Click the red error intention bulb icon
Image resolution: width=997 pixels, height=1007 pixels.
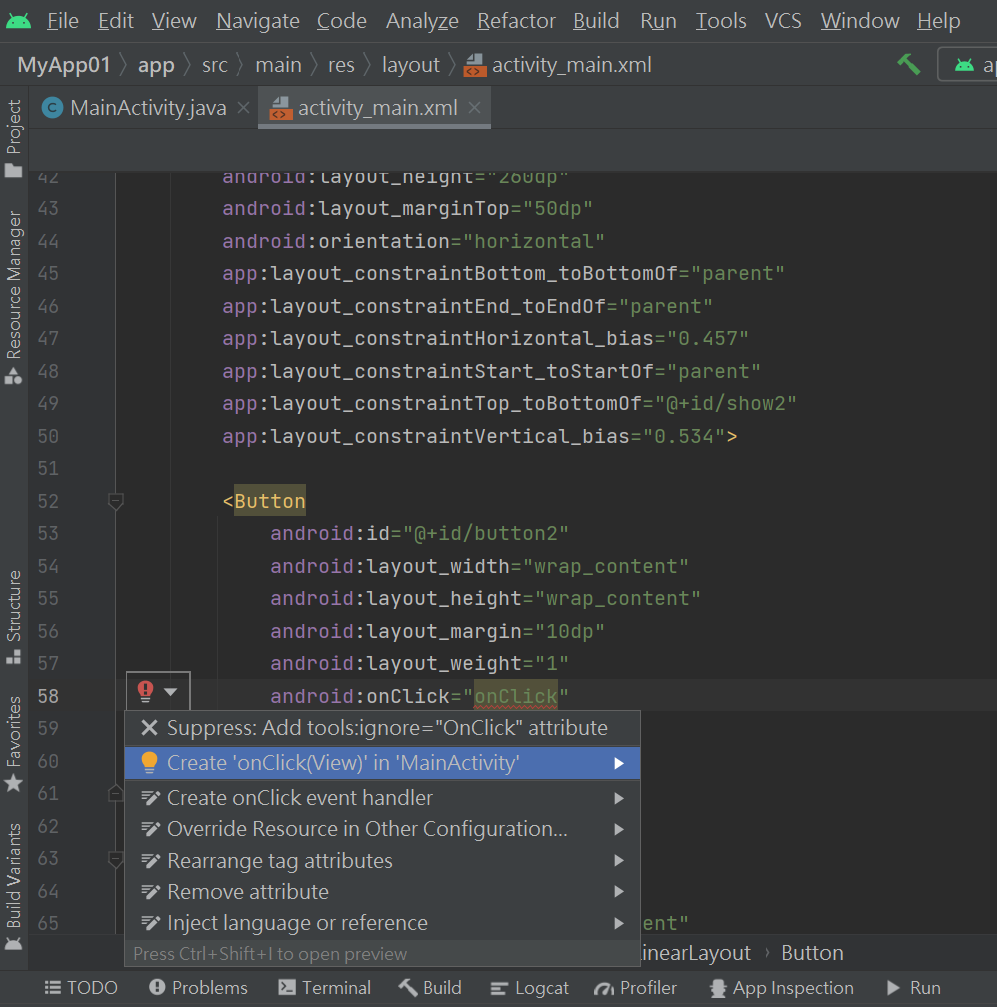[x=146, y=691]
